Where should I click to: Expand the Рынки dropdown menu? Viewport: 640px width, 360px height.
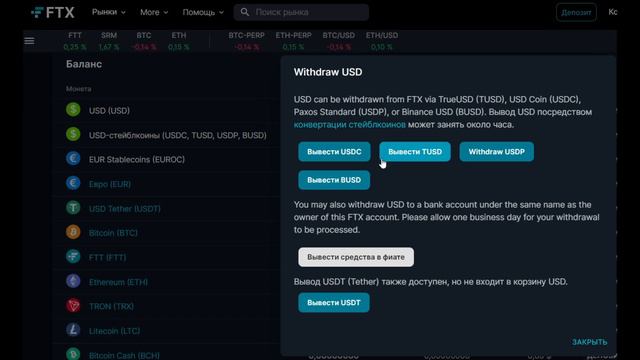(109, 12)
